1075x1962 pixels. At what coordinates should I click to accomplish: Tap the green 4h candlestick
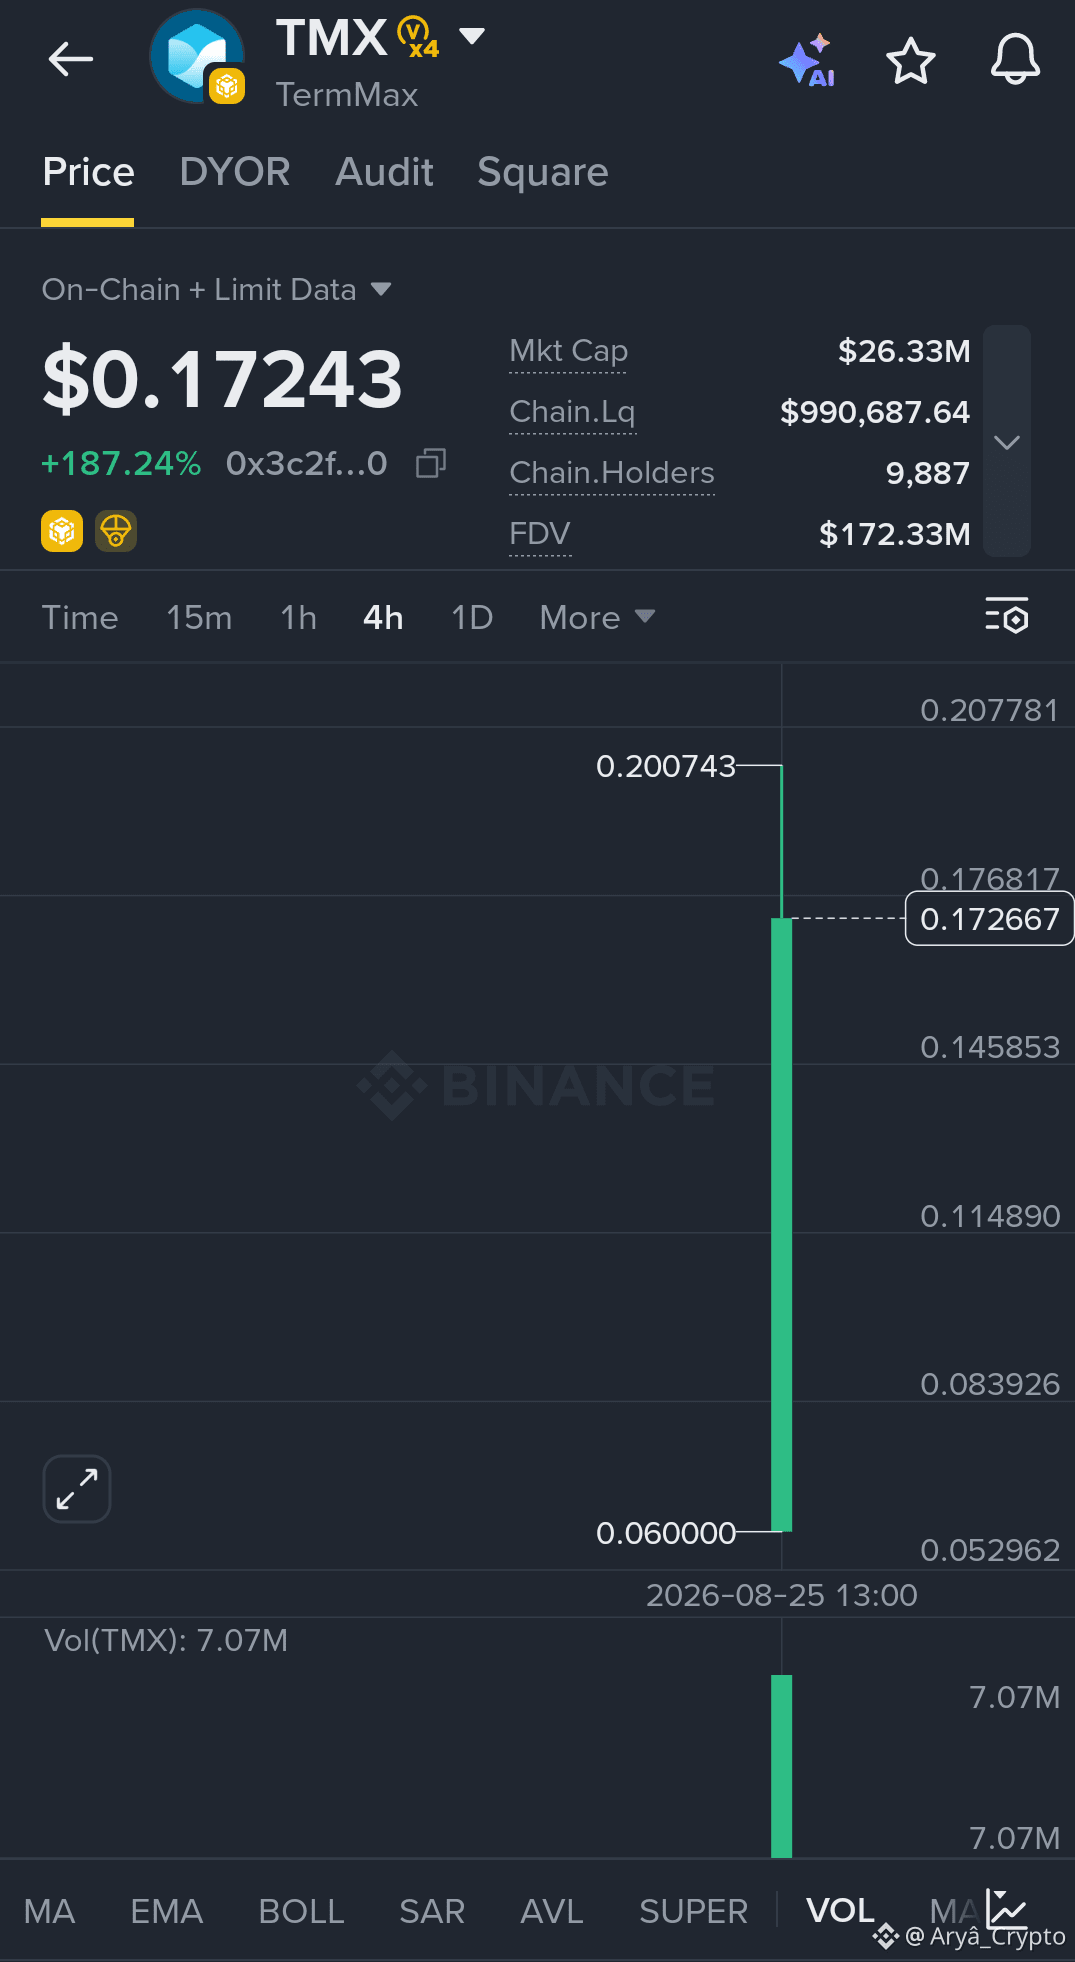coord(782,1224)
